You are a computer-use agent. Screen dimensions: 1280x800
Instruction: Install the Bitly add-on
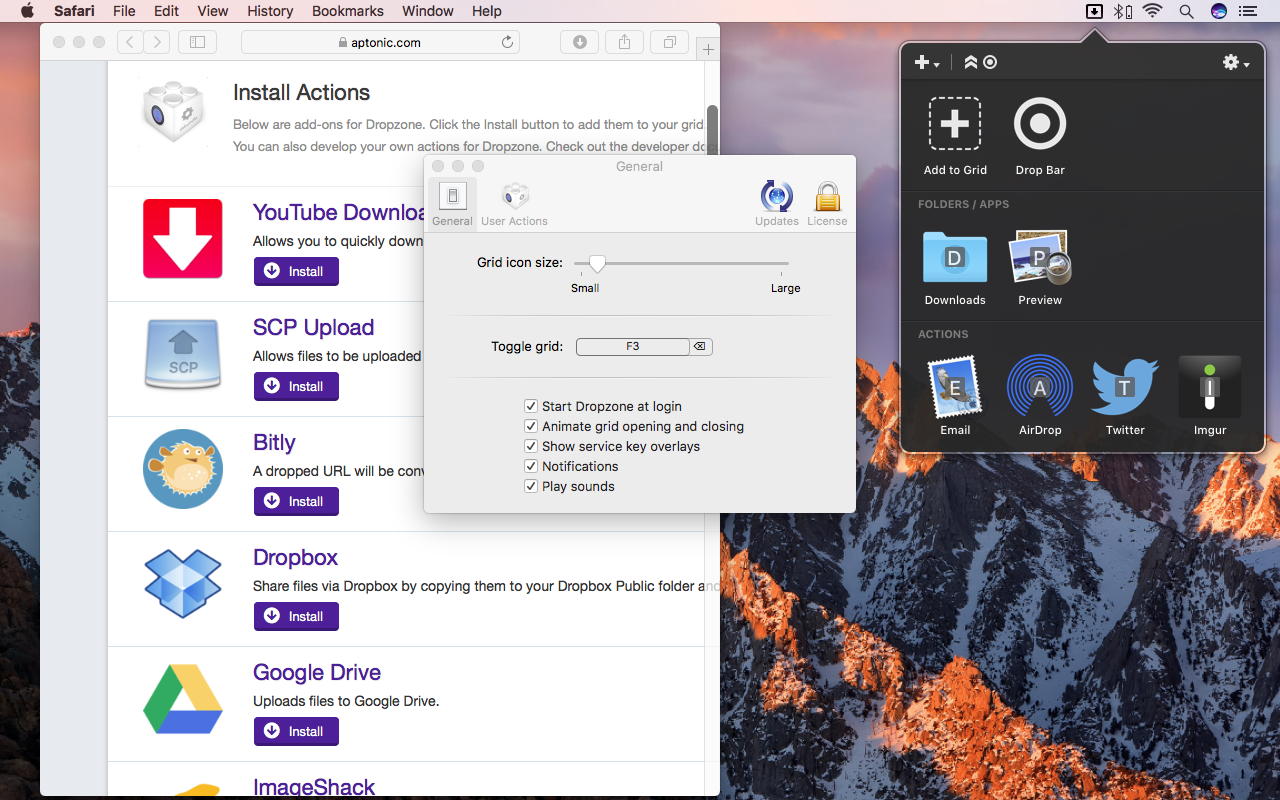pos(296,501)
